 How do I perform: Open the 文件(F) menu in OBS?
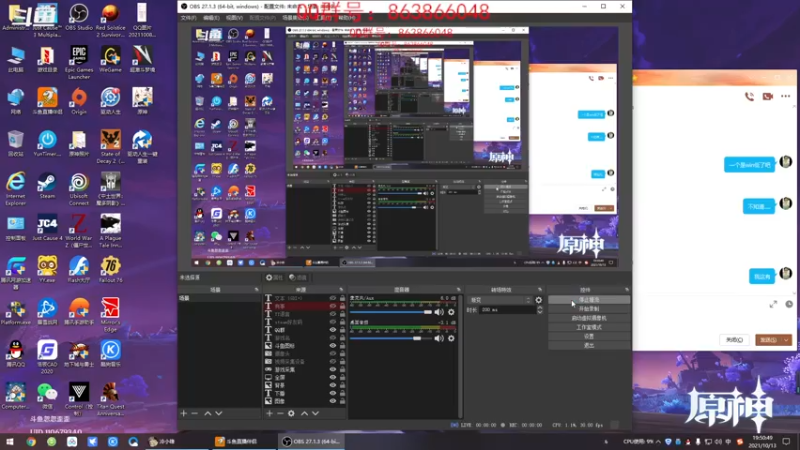188,18
